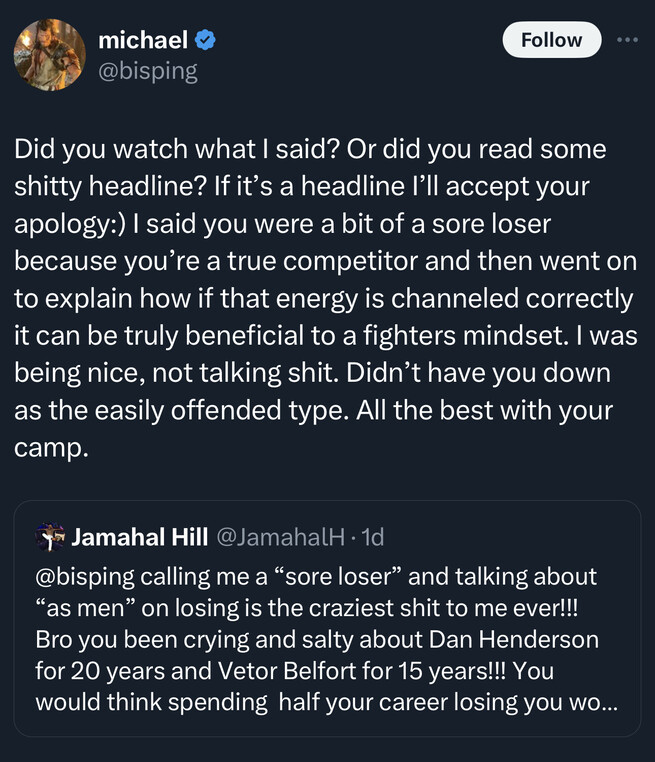
Task: Click the main post text by michael
Action: coord(326,298)
